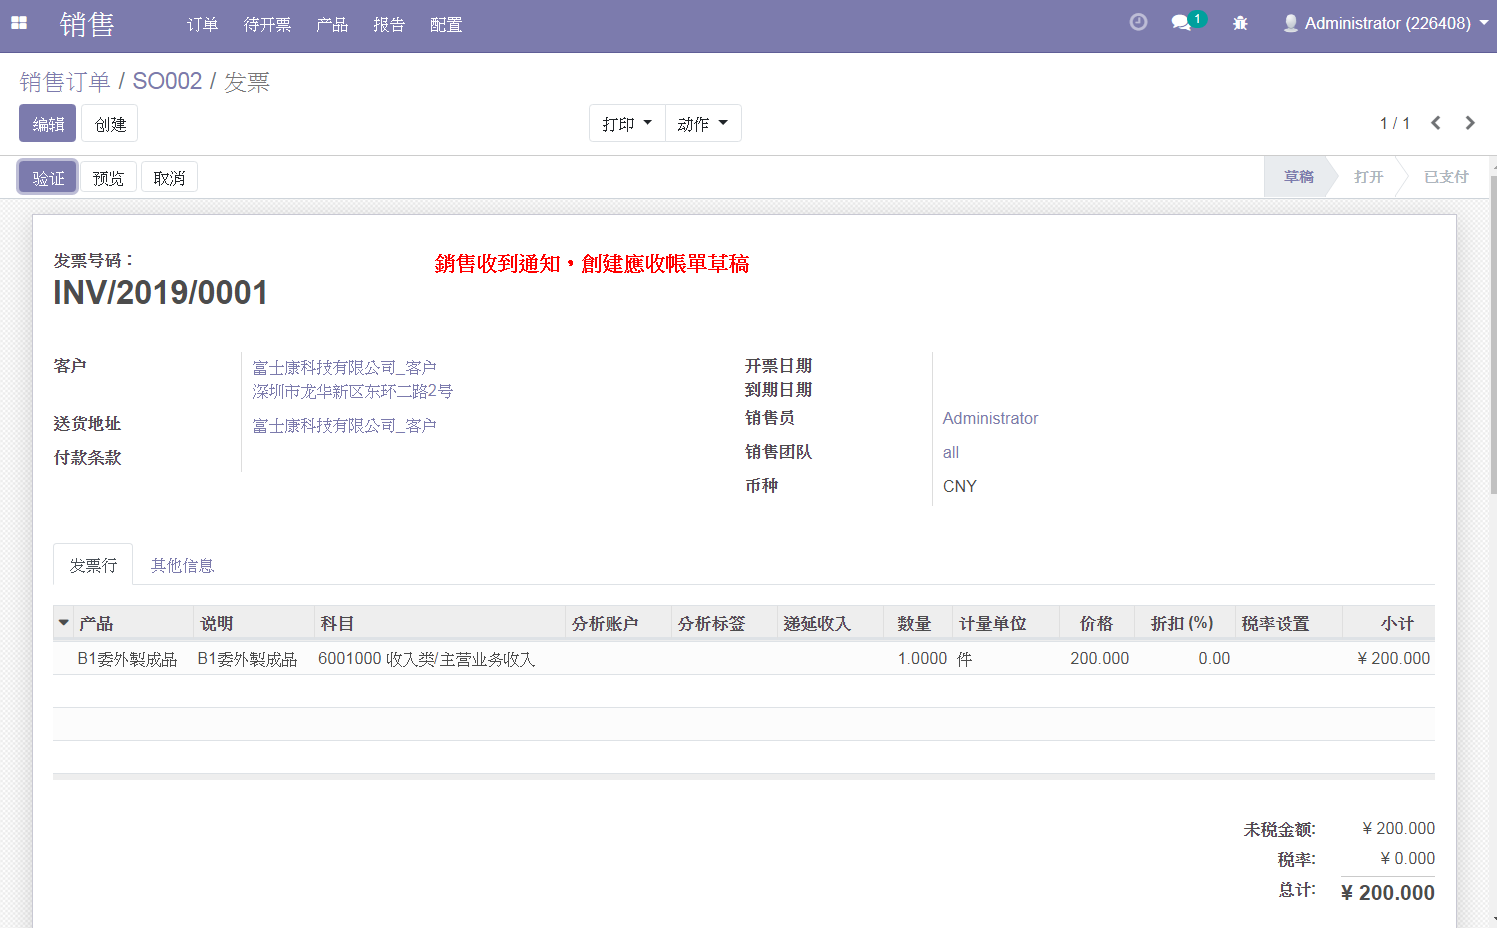
Task: Click the 预览 button
Action: (x=108, y=177)
